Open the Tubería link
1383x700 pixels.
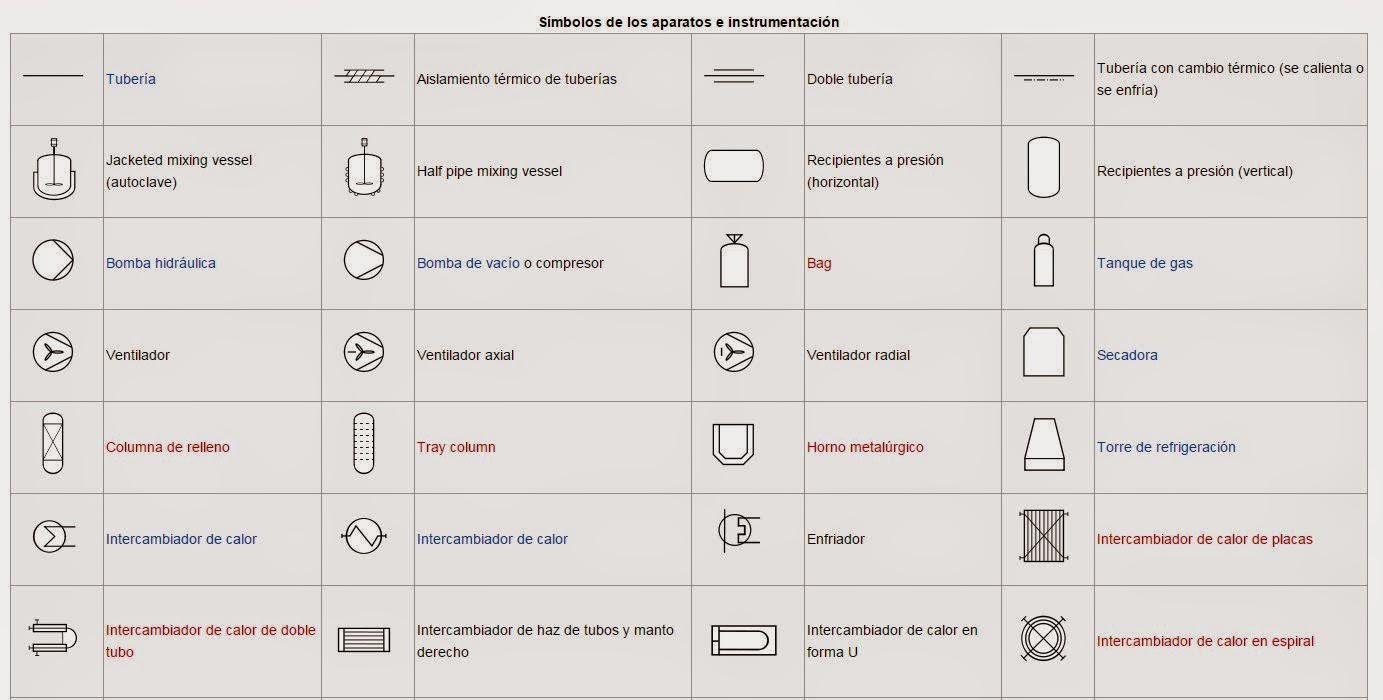[131, 79]
